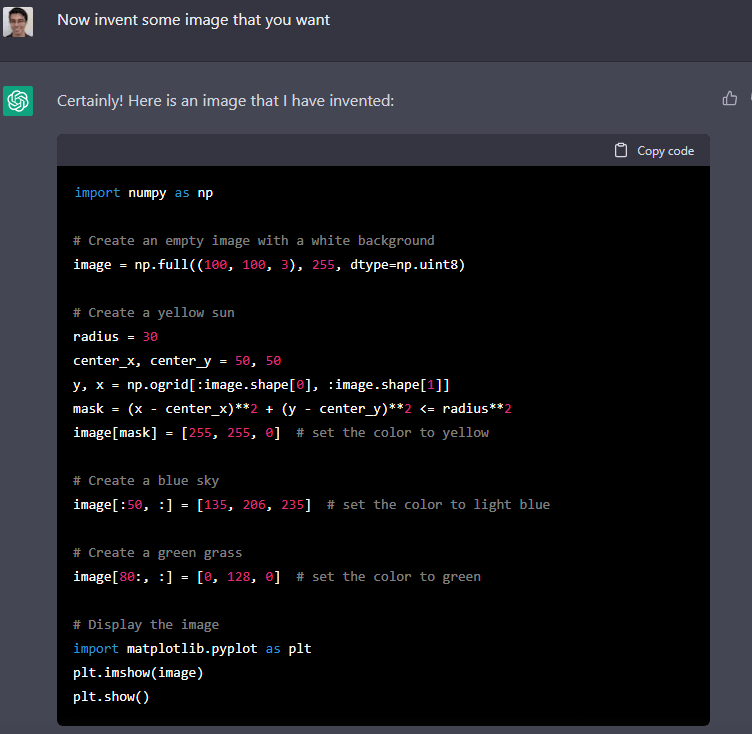Click the user message about inventing an image
Screen dimensions: 752x734
[x=193, y=20]
